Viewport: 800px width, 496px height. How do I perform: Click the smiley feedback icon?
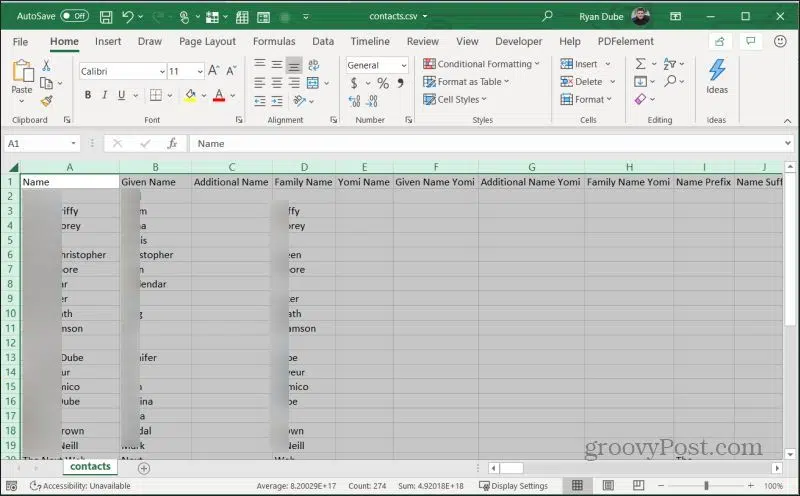click(x=780, y=41)
